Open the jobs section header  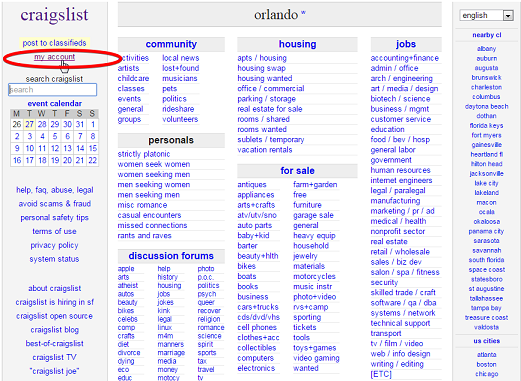point(406,44)
